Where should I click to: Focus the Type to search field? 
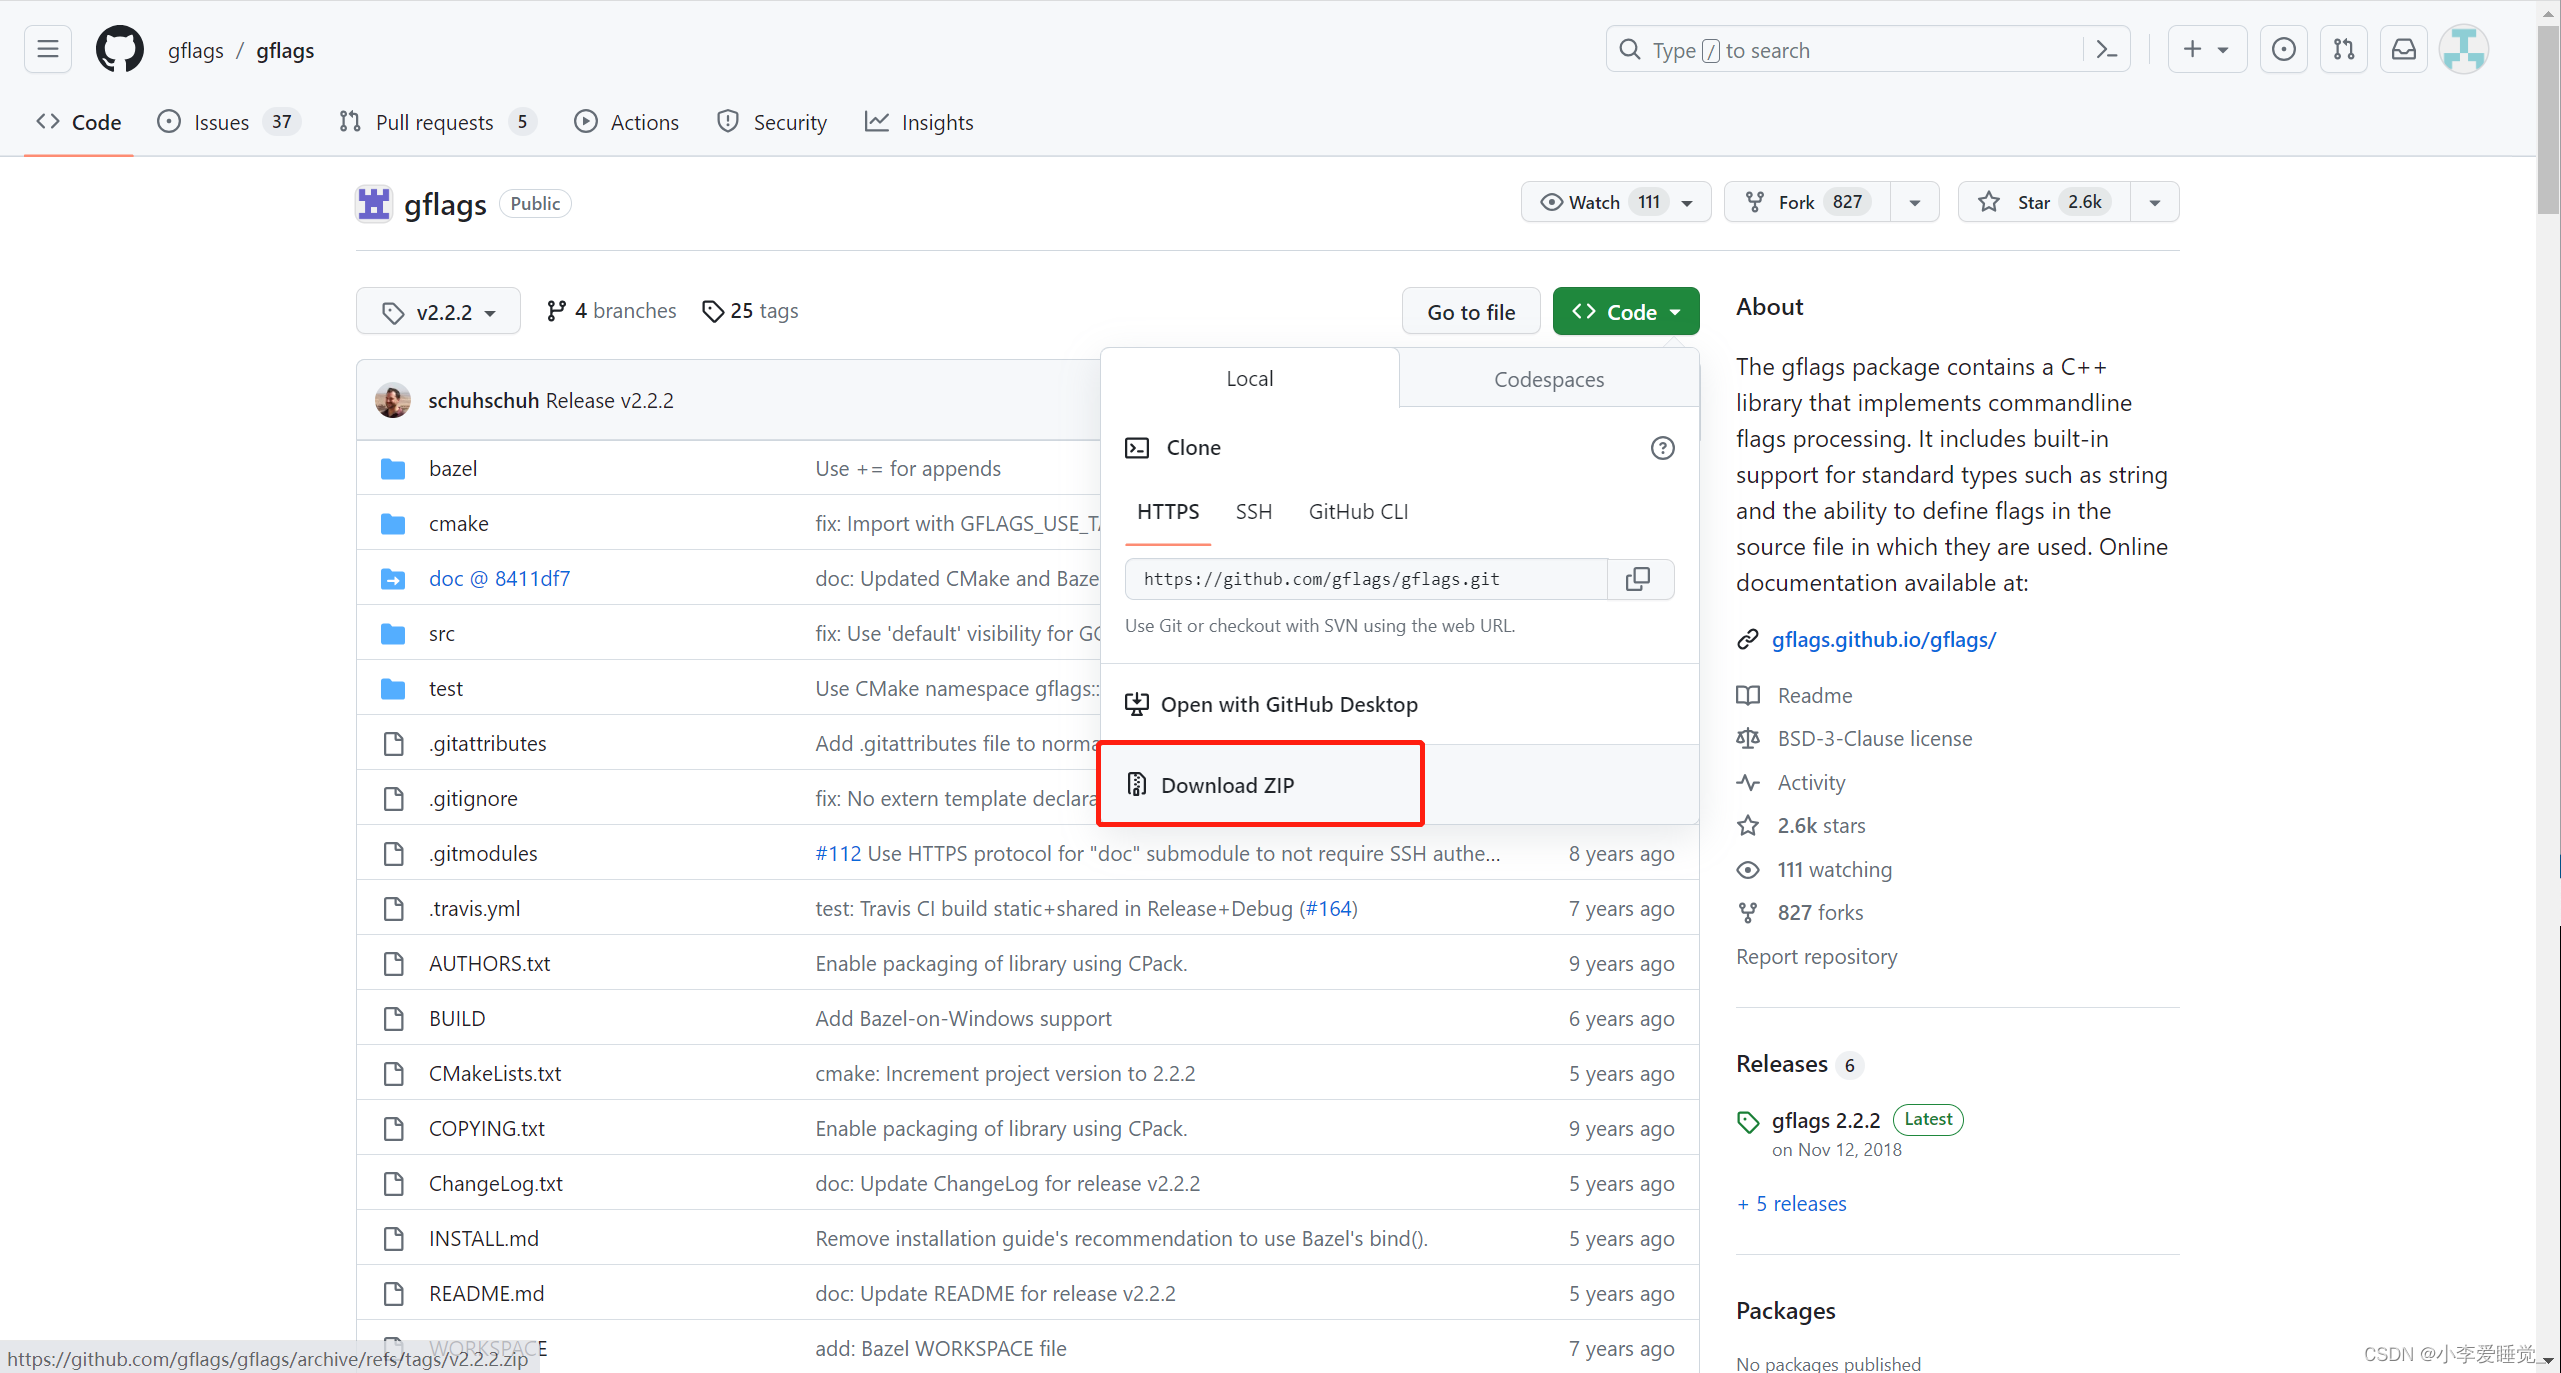pyautogui.click(x=1850, y=50)
